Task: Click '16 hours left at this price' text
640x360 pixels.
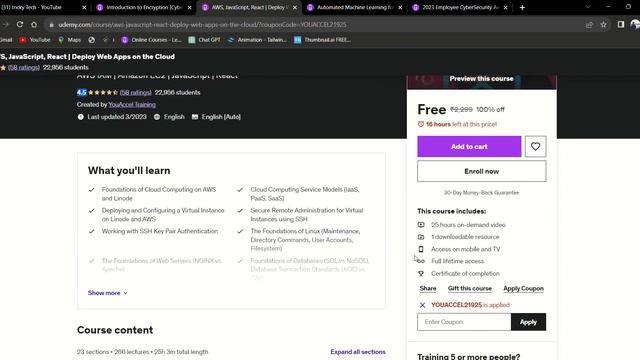Action: pos(461,124)
